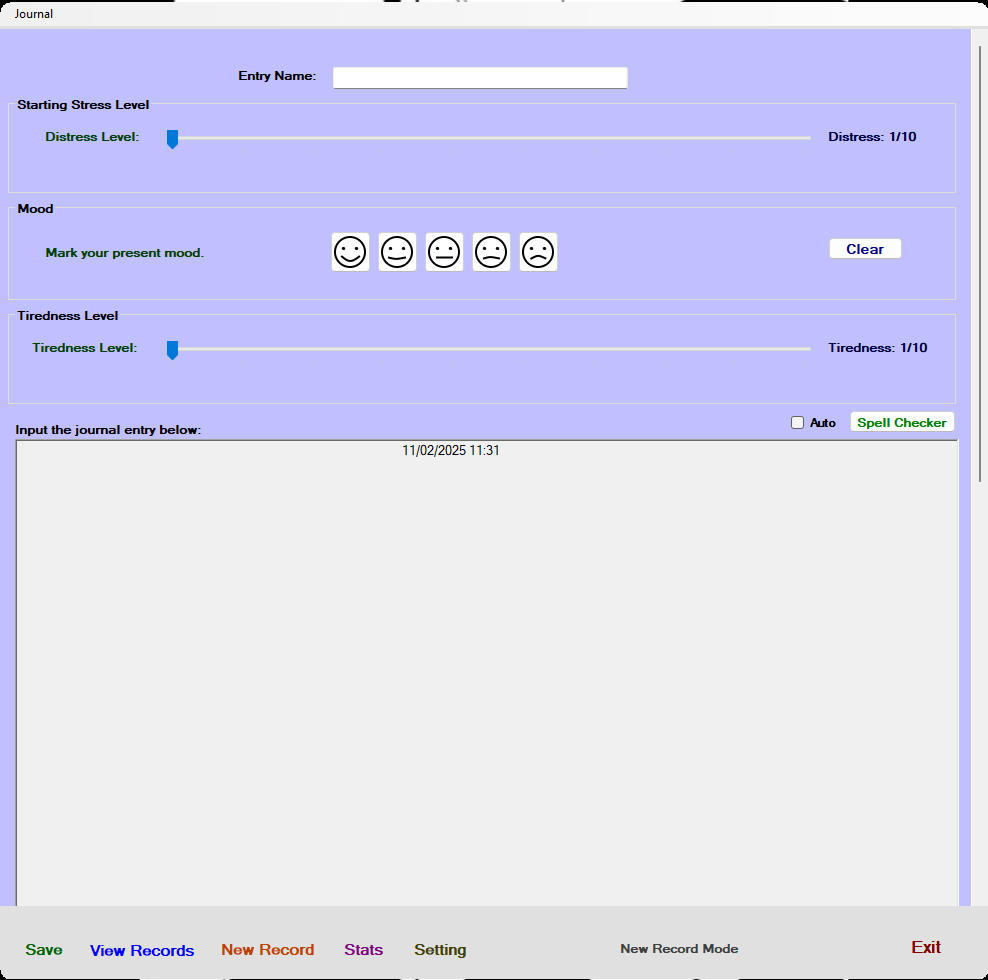Screen dimensions: 988x980
Task: Focus the Entry Name text field
Action: 480,78
